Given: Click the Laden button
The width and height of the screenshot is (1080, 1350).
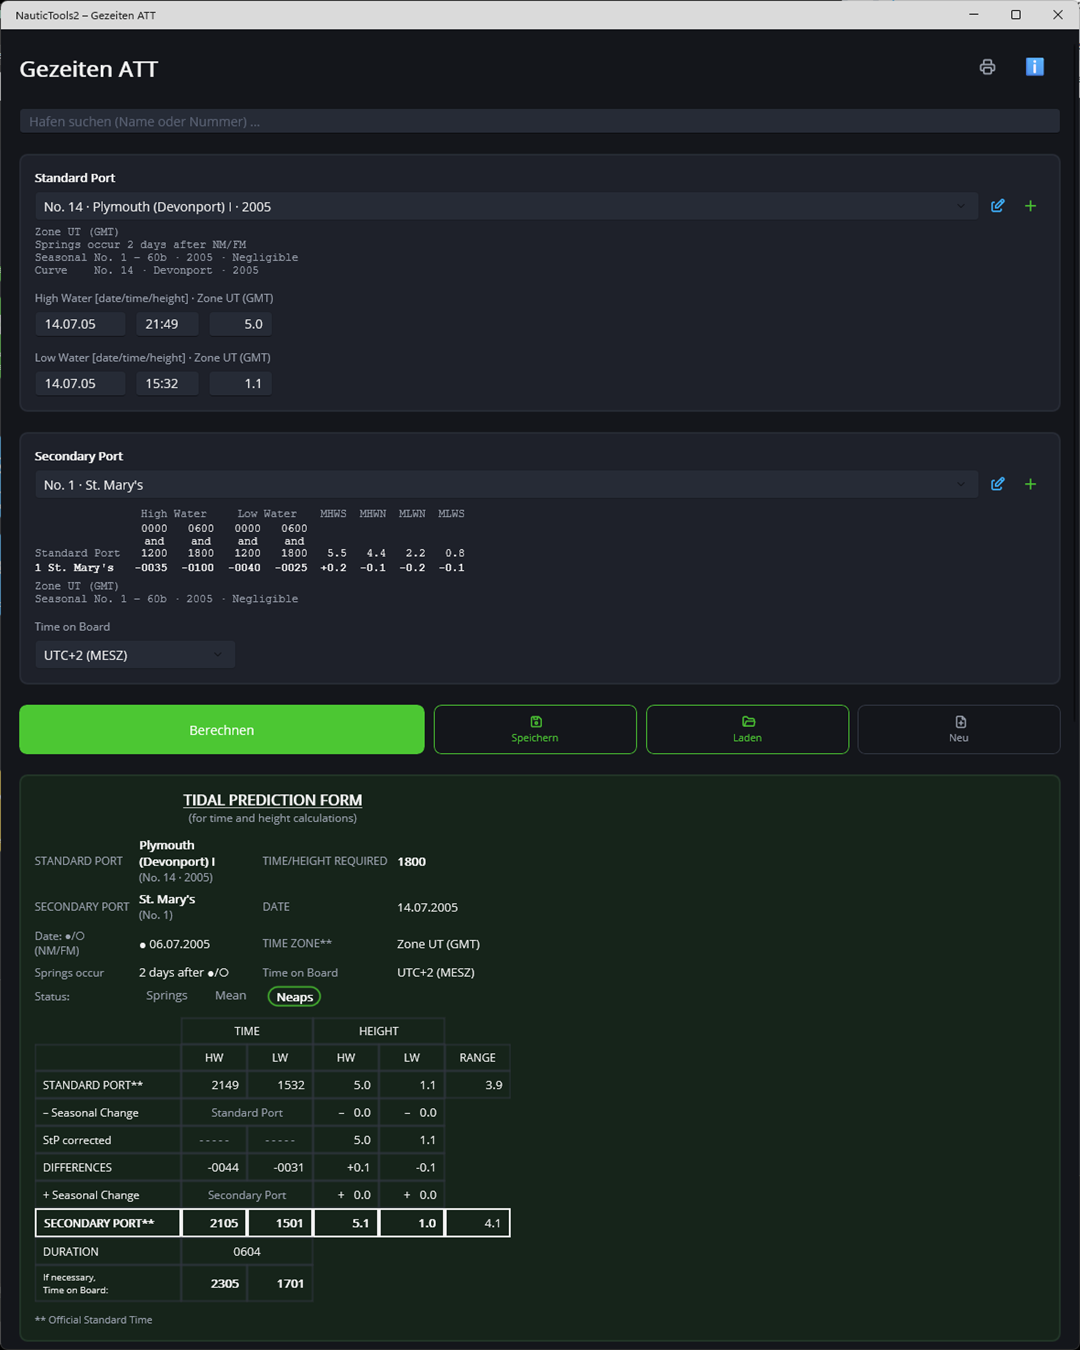Looking at the screenshot, I should tap(747, 730).
